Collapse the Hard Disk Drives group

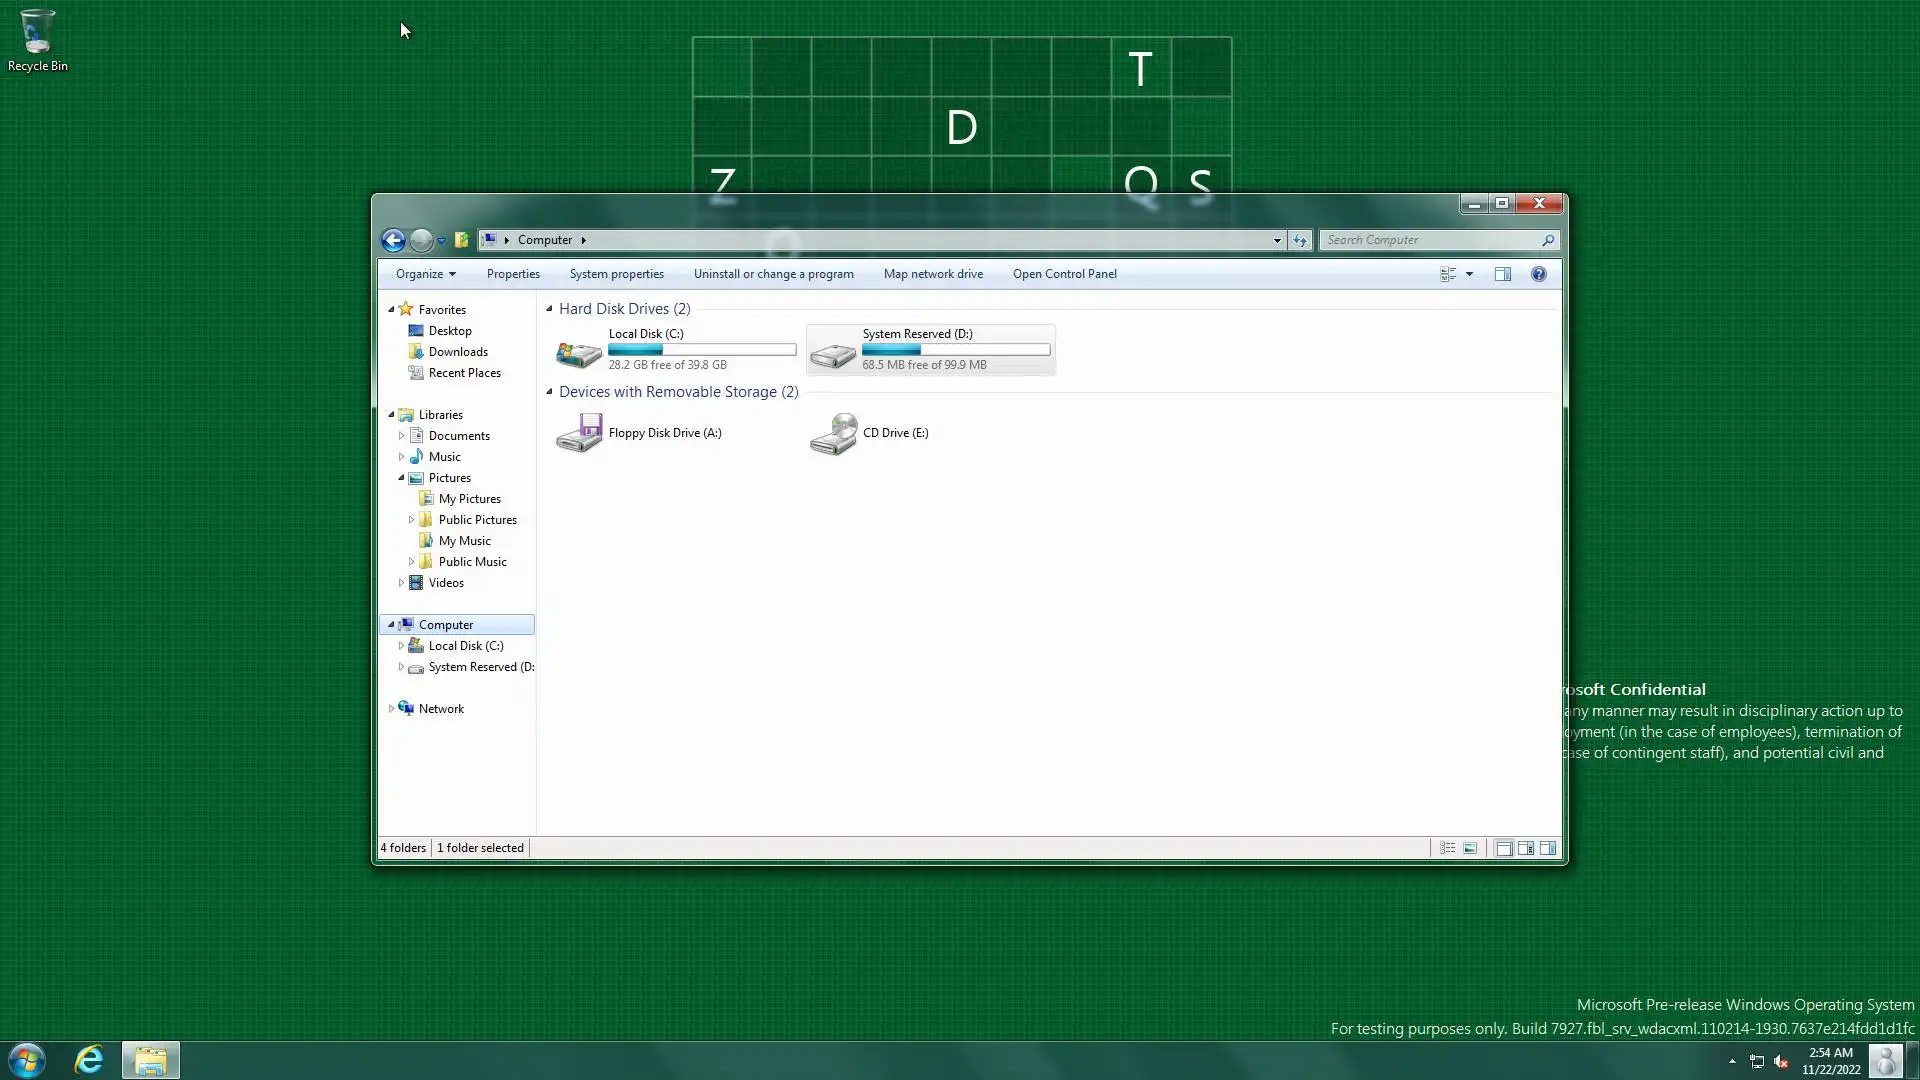click(x=549, y=309)
